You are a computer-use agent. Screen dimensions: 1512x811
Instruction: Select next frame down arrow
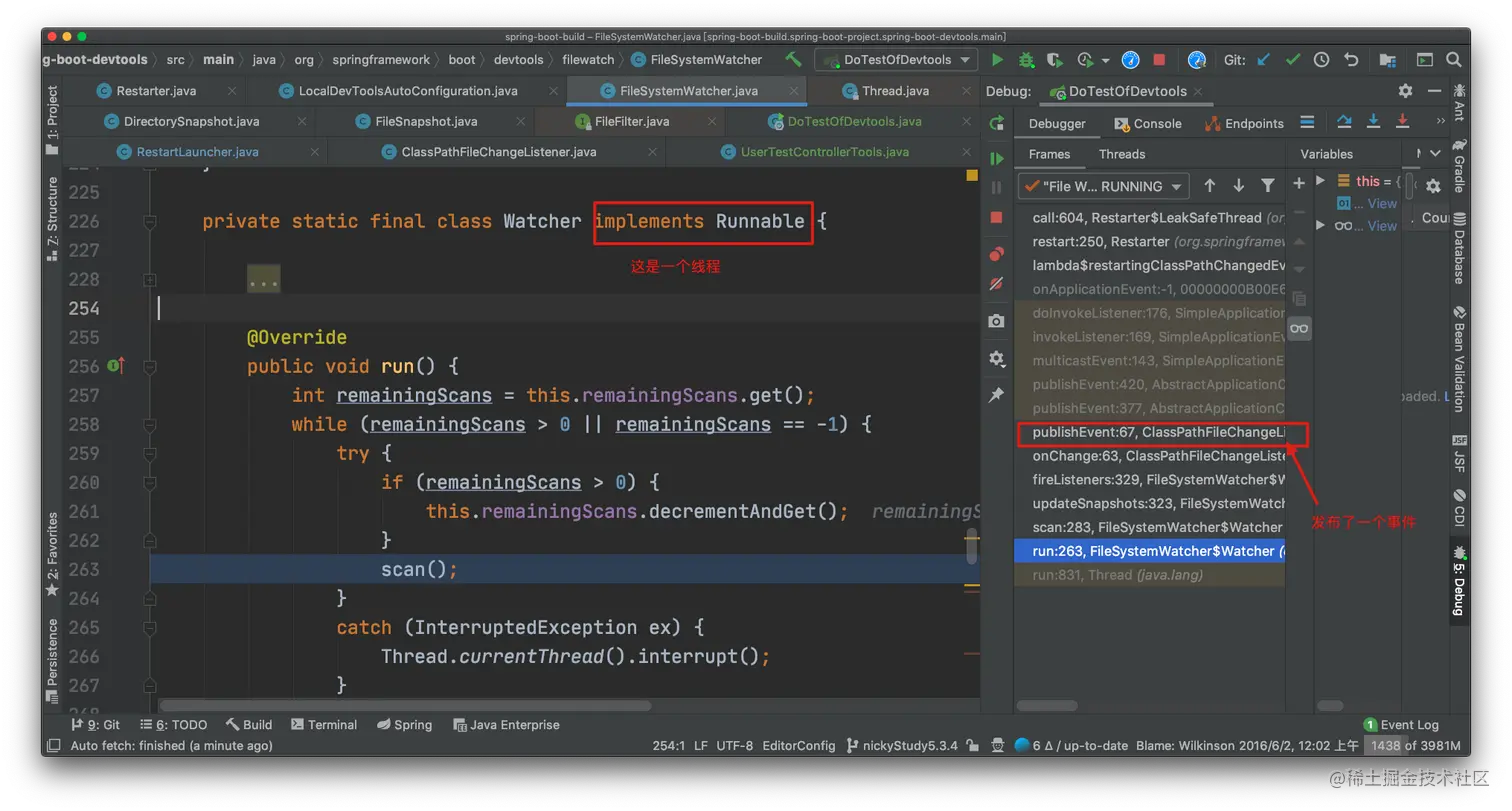1239,186
